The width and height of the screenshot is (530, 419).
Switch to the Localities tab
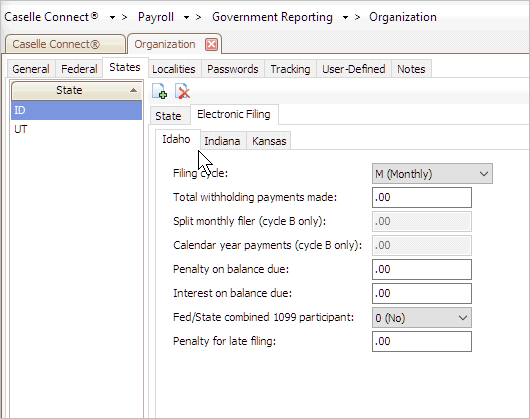pos(174,69)
